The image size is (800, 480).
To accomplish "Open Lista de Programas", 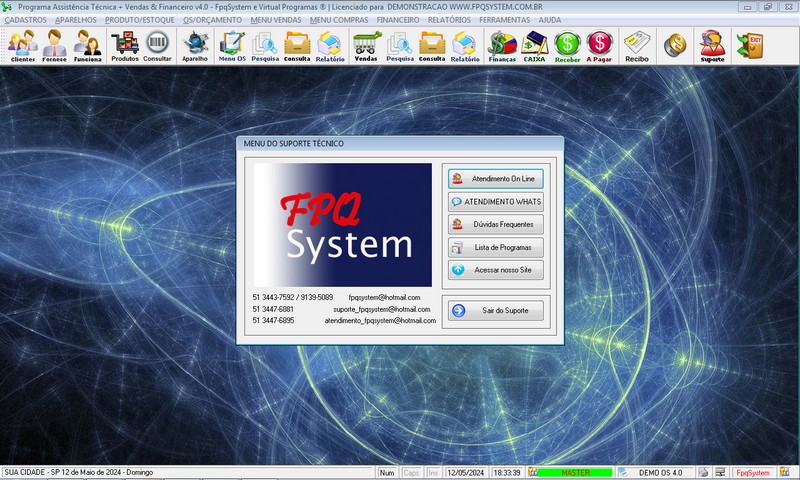I will (495, 247).
